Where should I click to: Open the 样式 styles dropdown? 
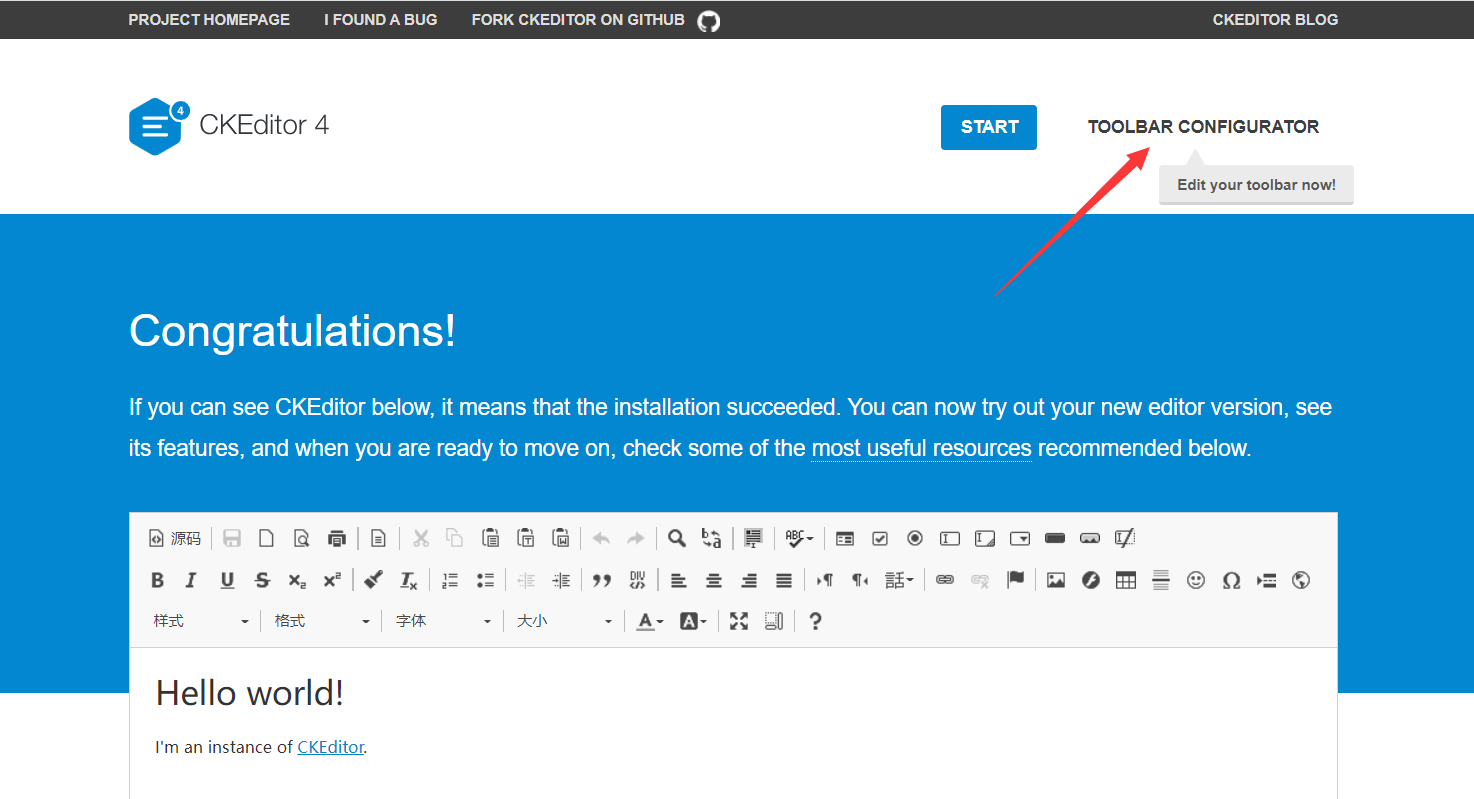(x=200, y=621)
